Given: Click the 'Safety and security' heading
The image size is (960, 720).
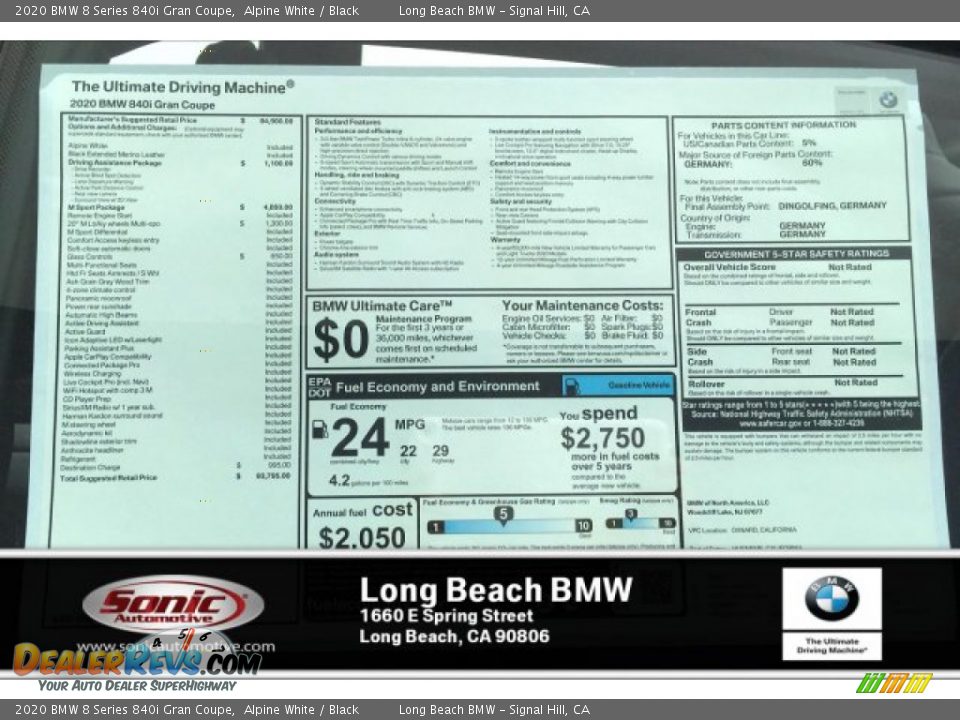Looking at the screenshot, I should click(520, 201).
